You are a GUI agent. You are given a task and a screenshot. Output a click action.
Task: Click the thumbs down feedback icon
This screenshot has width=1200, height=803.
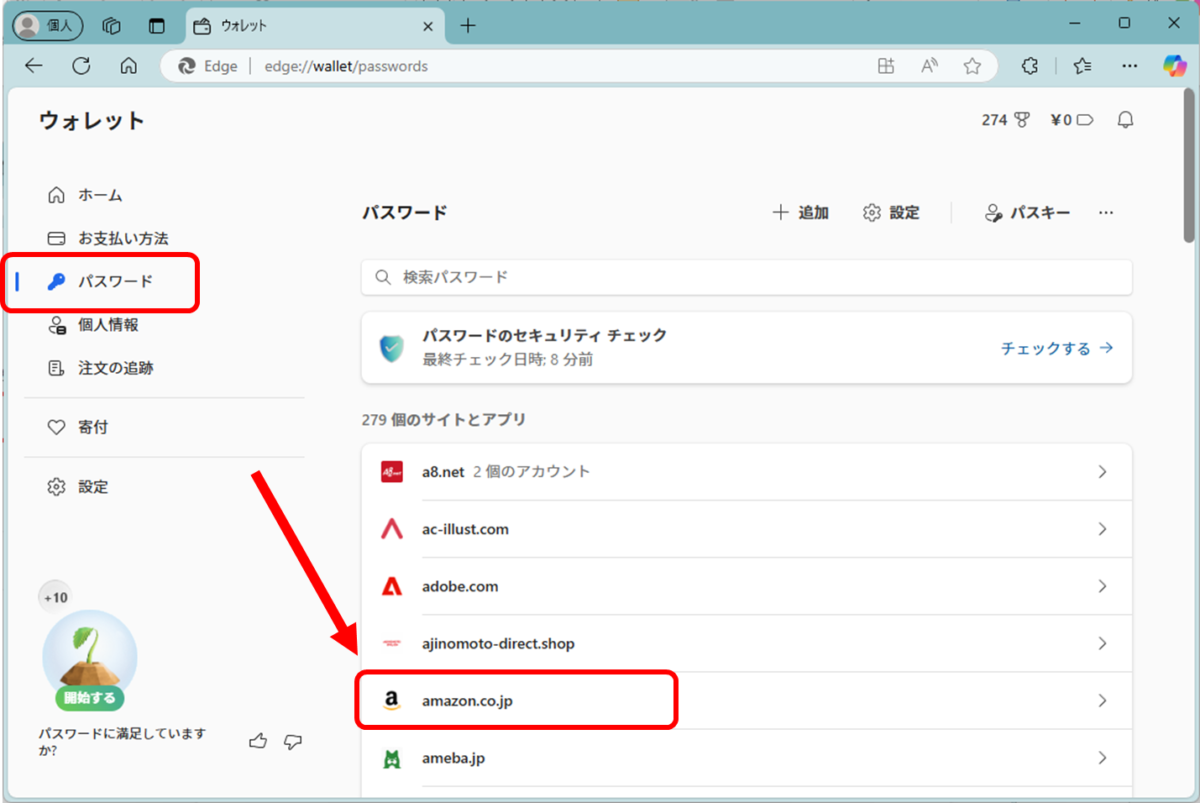click(293, 741)
